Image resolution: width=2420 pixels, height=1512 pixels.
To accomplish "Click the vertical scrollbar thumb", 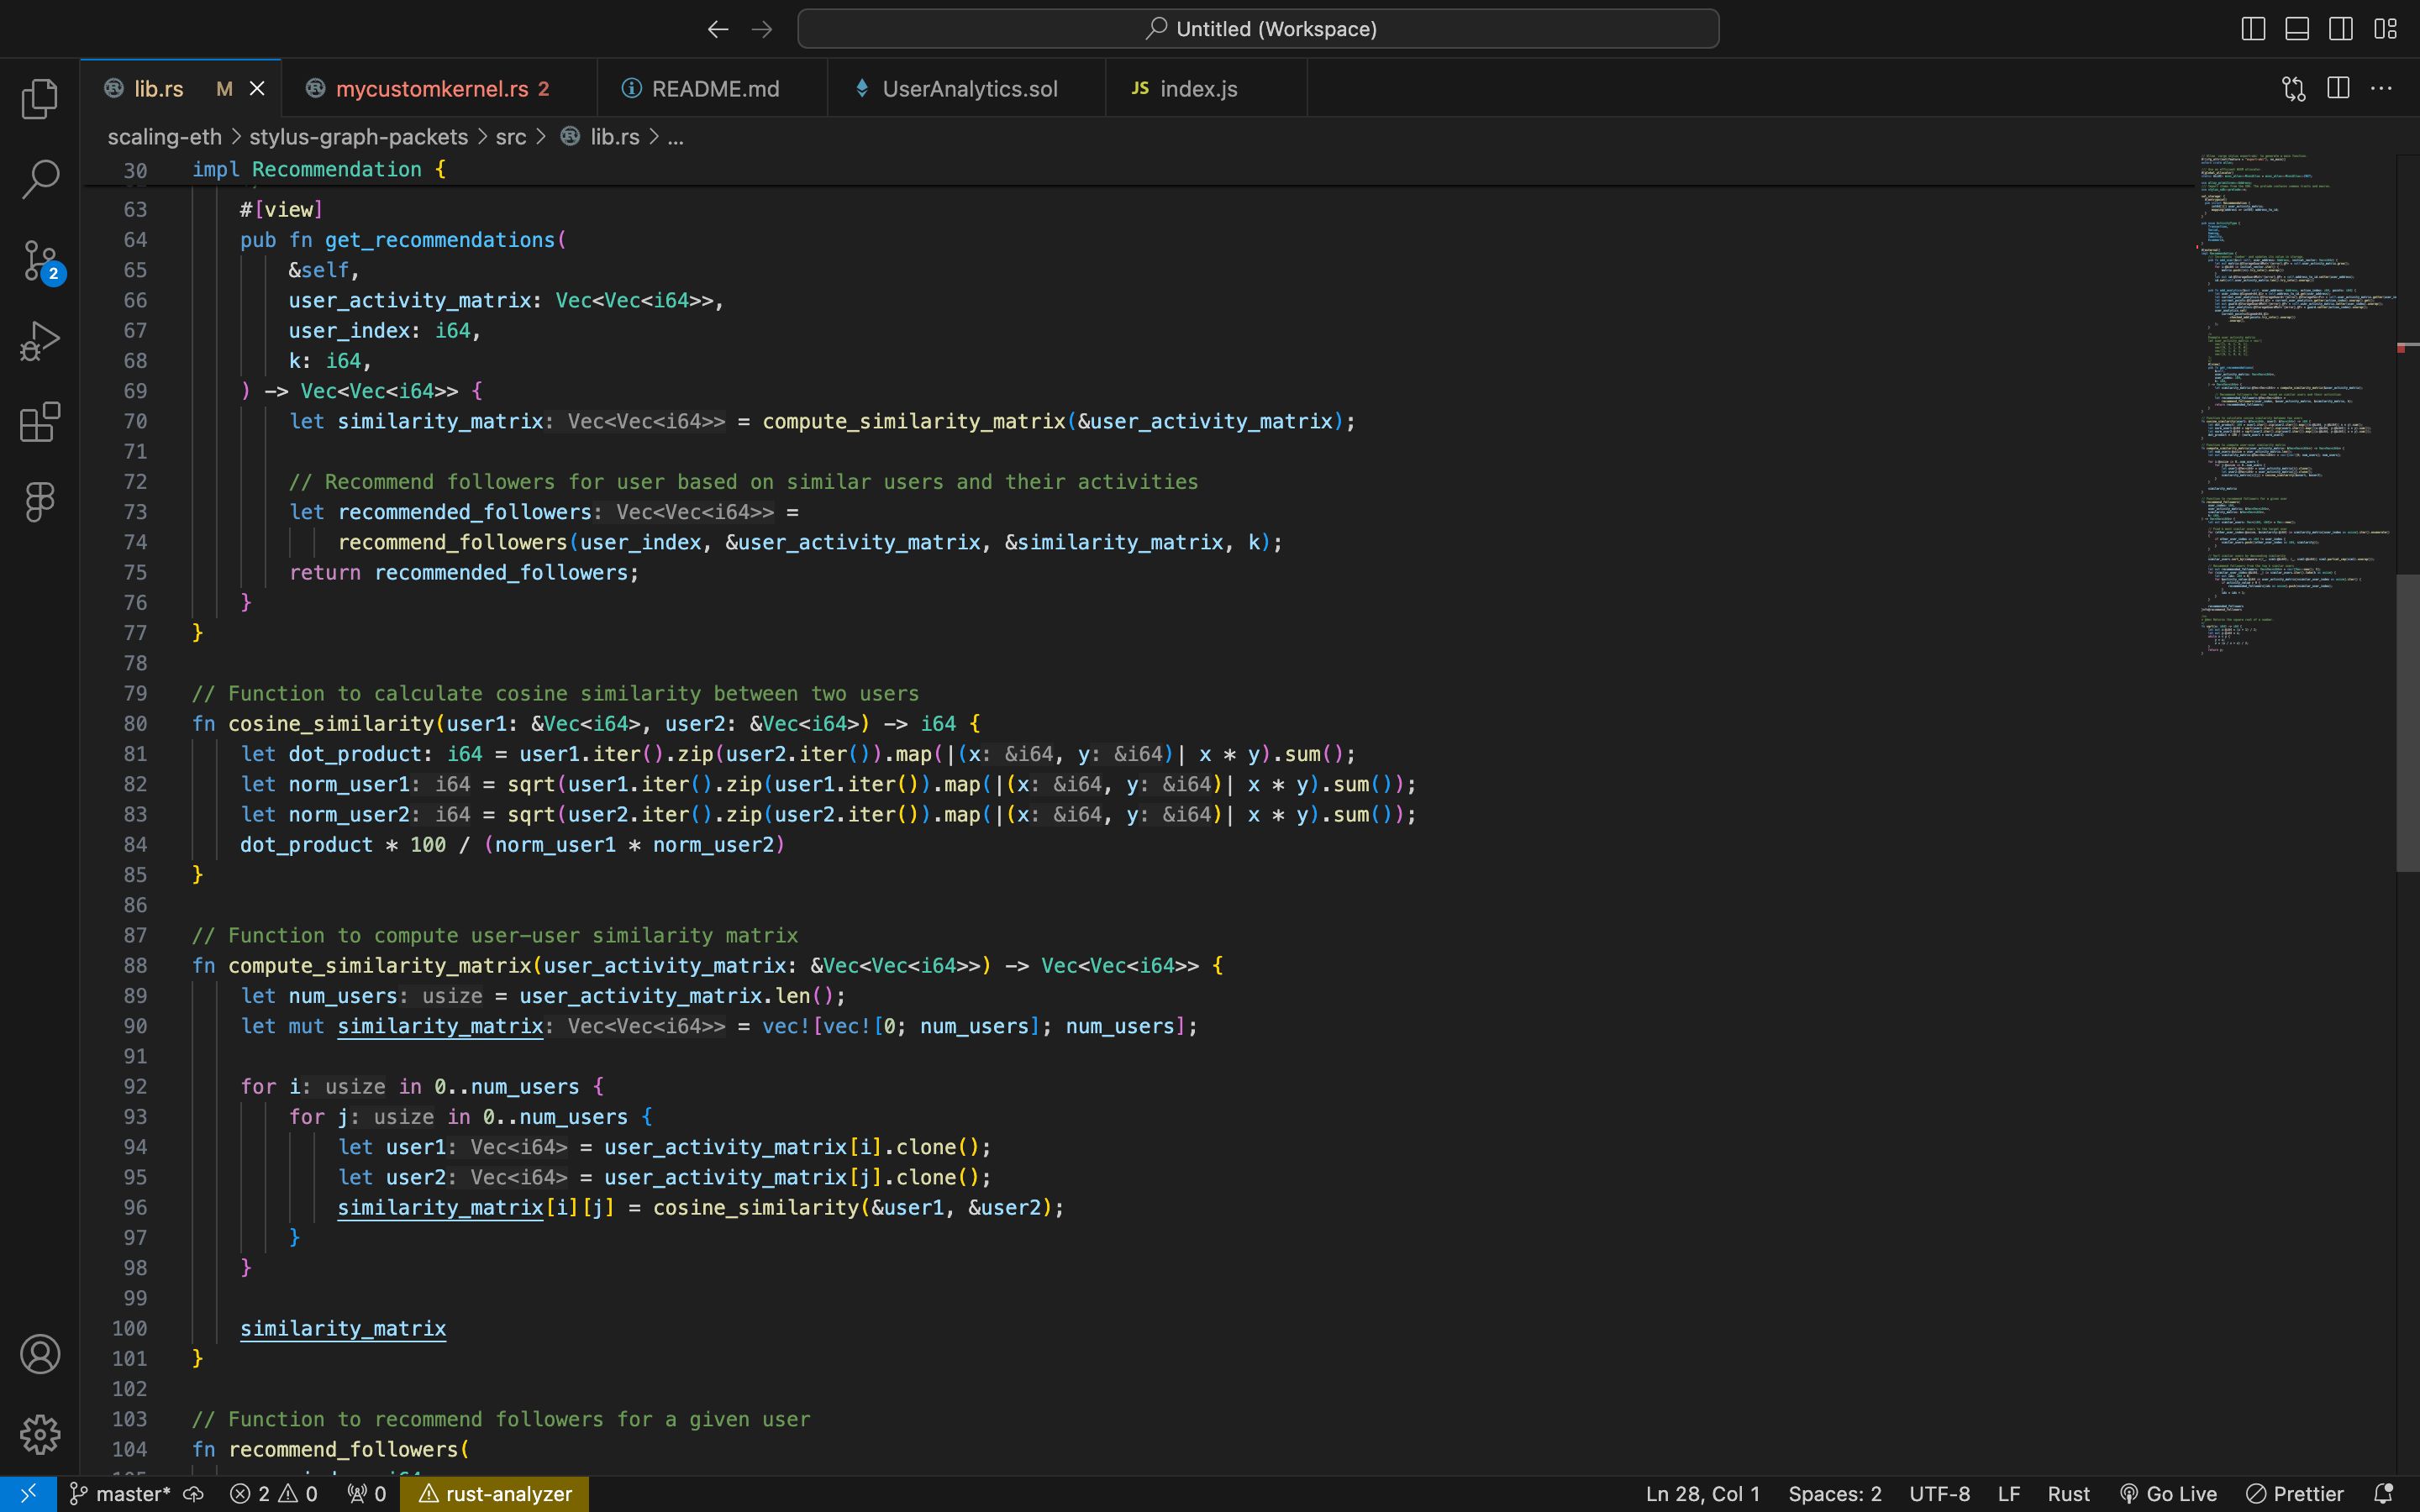I will 2407,722.
